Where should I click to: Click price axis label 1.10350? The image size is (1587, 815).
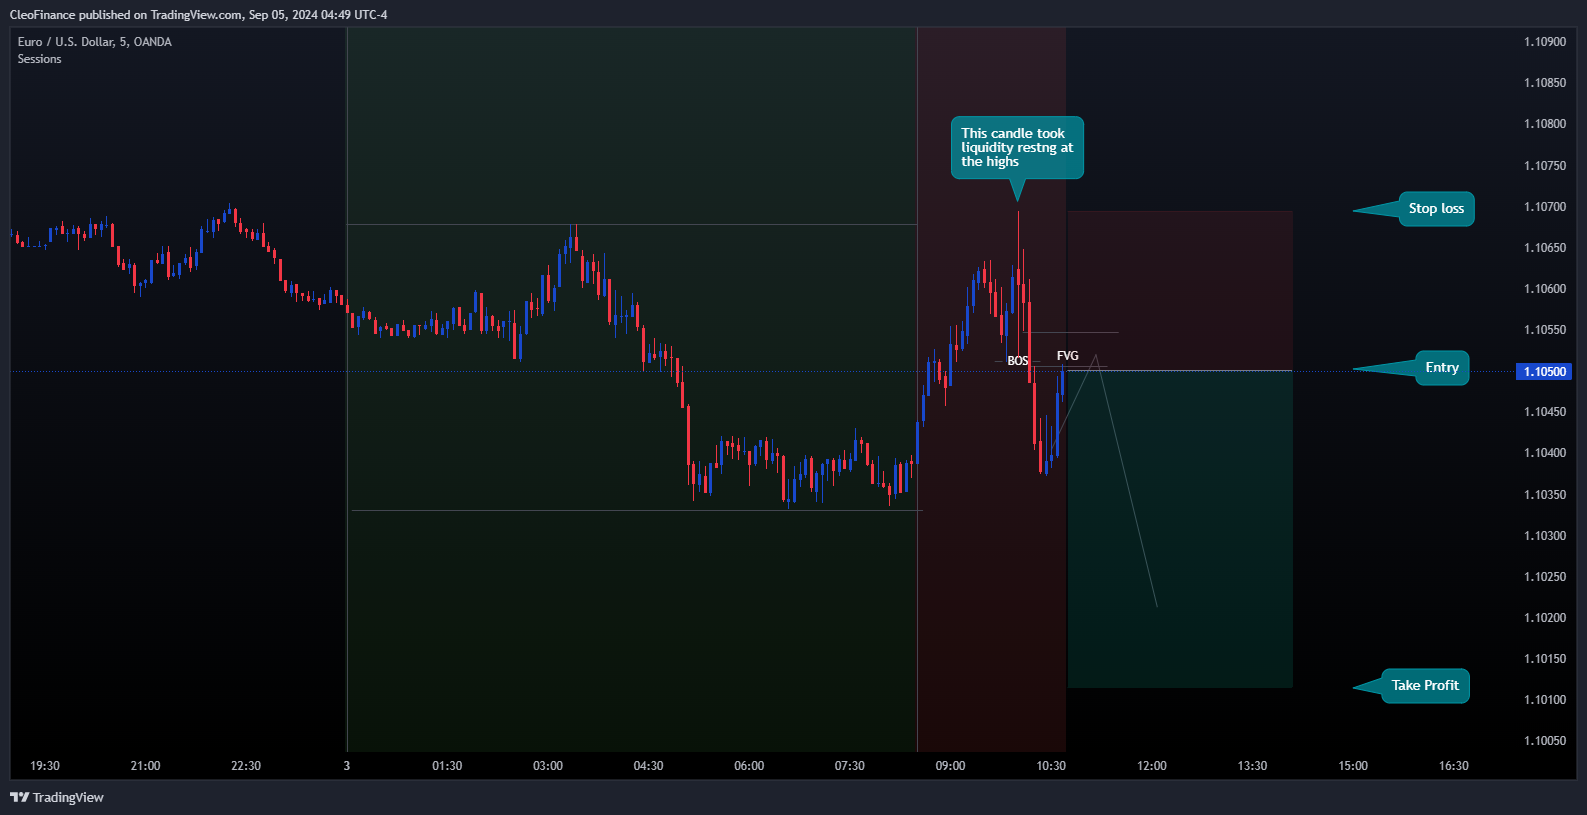tap(1545, 495)
